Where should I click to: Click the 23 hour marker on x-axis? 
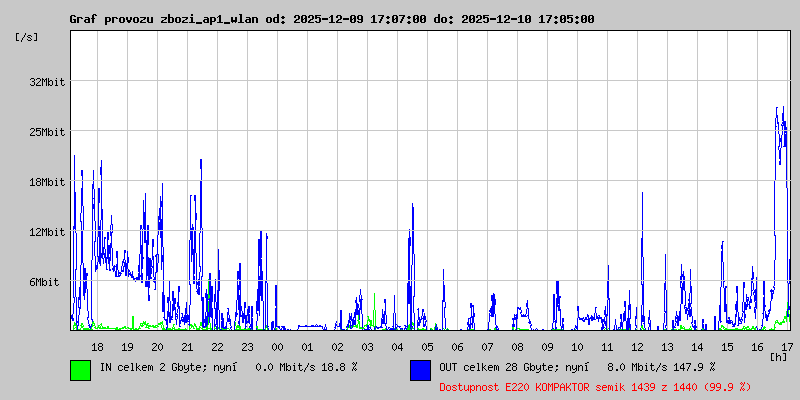pyautogui.click(x=248, y=347)
